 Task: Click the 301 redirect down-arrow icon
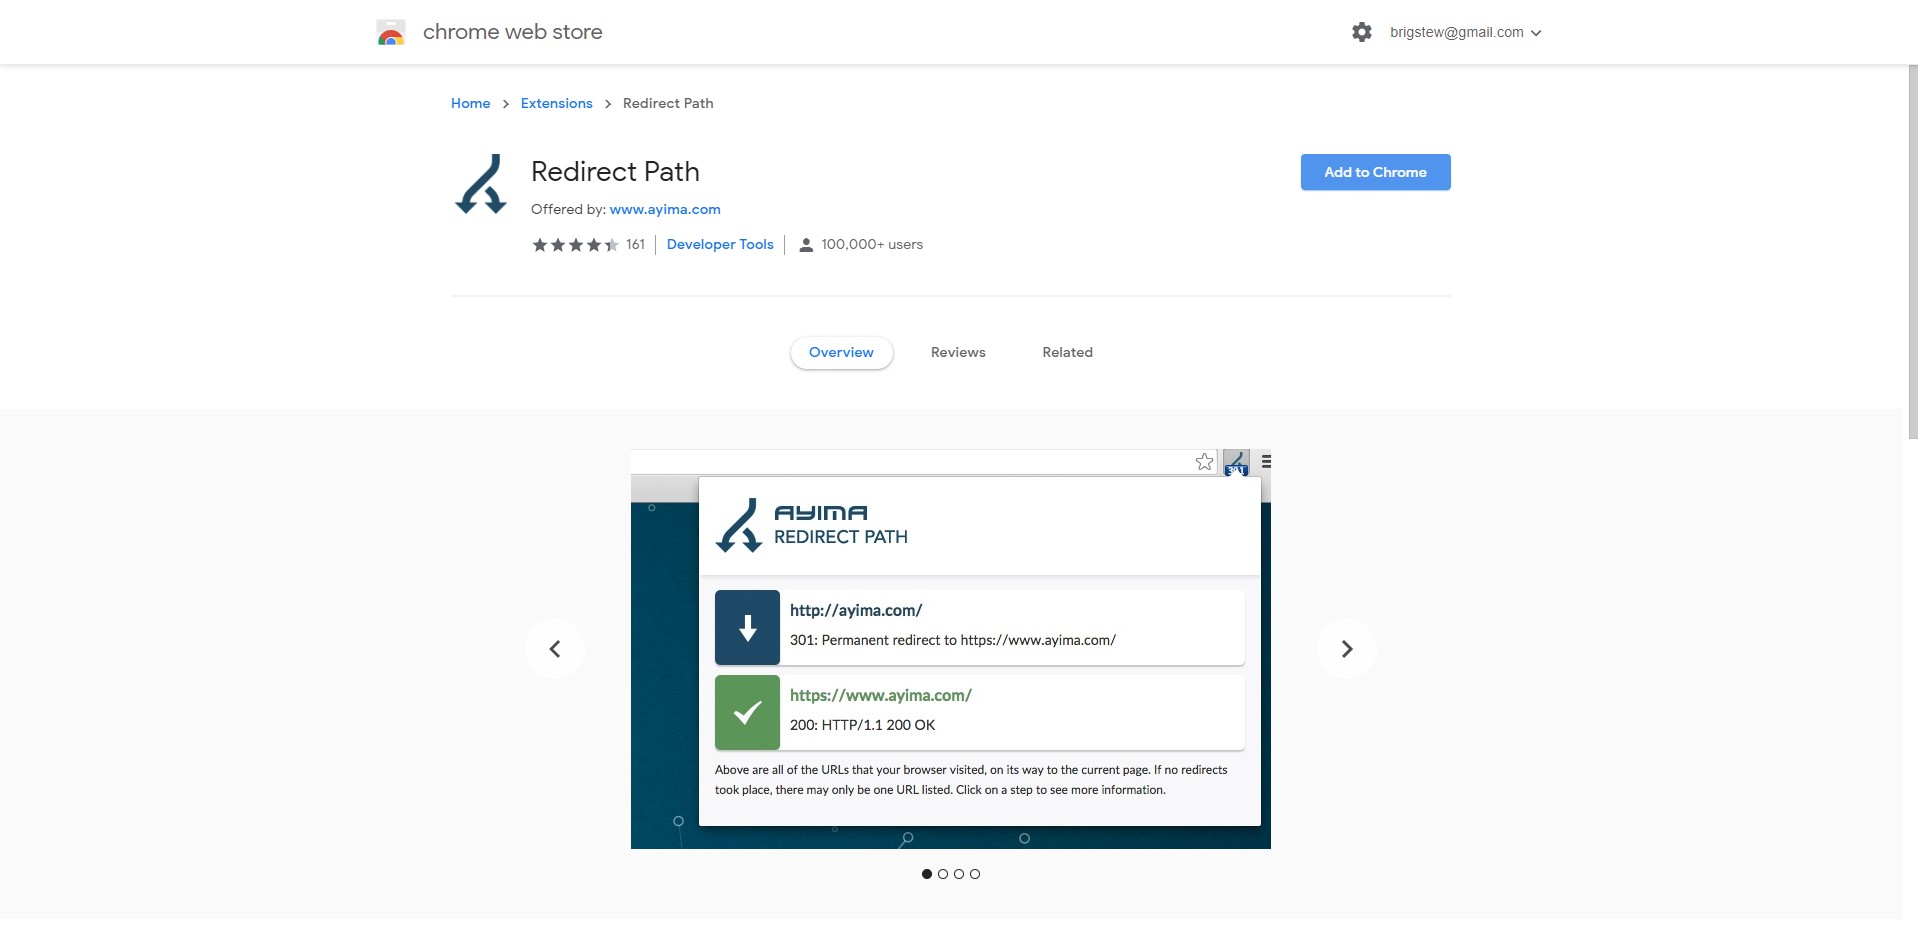[747, 628]
